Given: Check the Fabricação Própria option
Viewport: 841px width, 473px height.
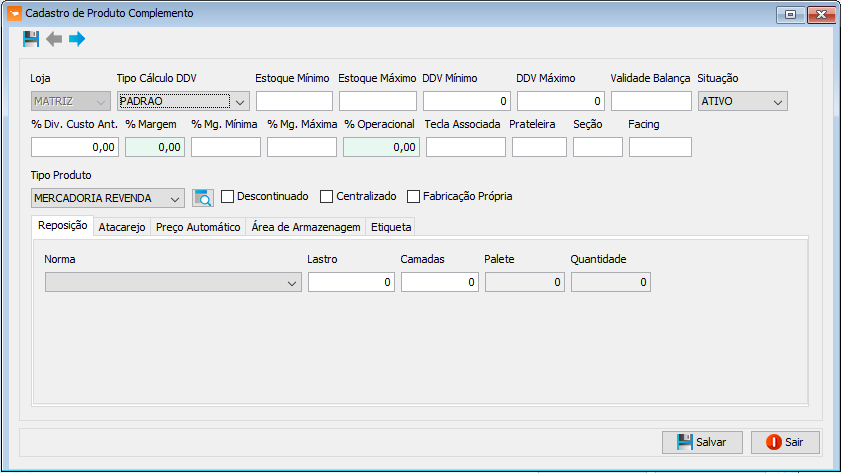Looking at the screenshot, I should pos(413,197).
